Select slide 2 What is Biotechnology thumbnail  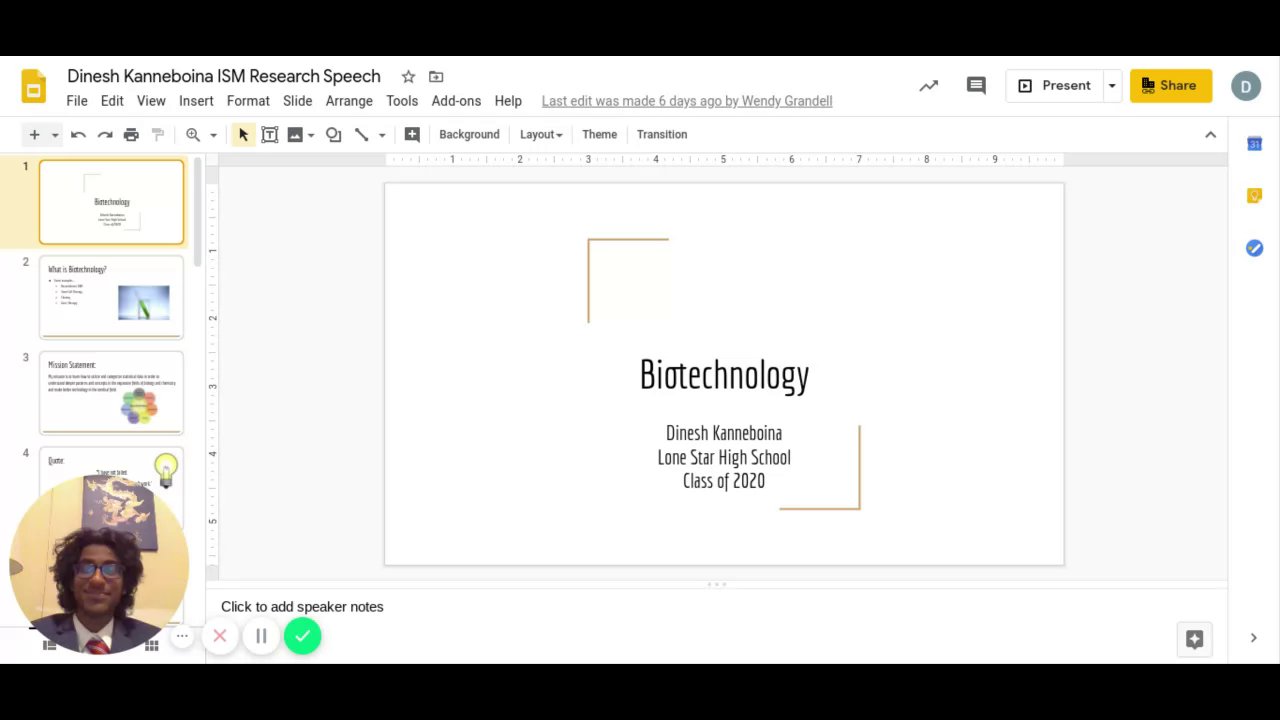pyautogui.click(x=111, y=297)
